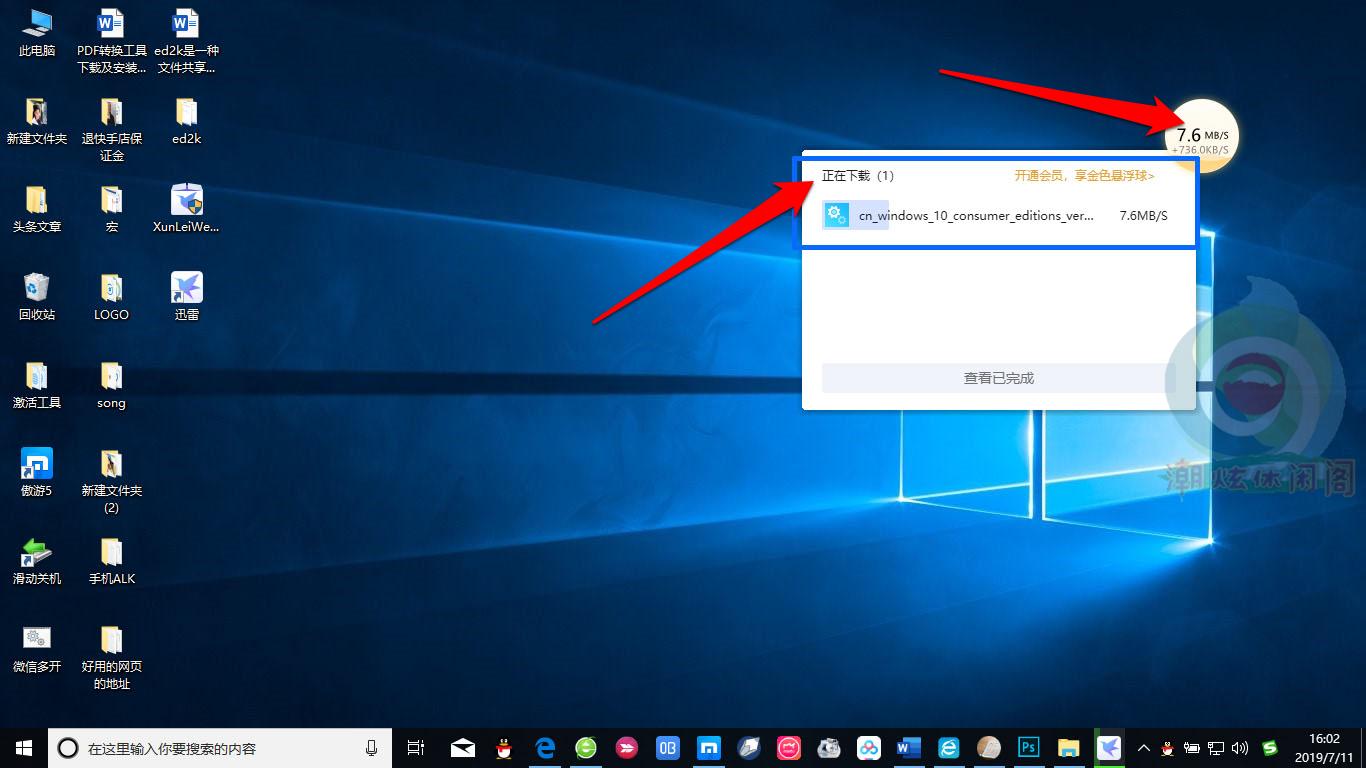Click the Xunlei icon in the taskbar
1366x768 pixels.
pos(1108,748)
